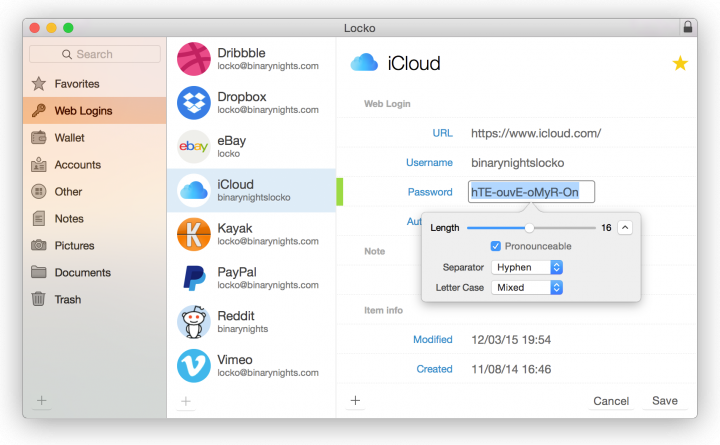
Task: Select the Vimeo login entry
Action: coord(250,365)
